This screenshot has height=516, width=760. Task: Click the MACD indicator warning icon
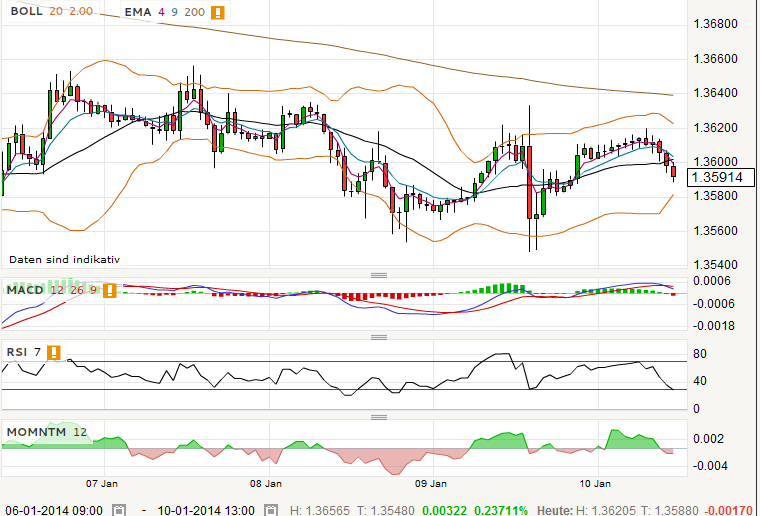coord(110,290)
